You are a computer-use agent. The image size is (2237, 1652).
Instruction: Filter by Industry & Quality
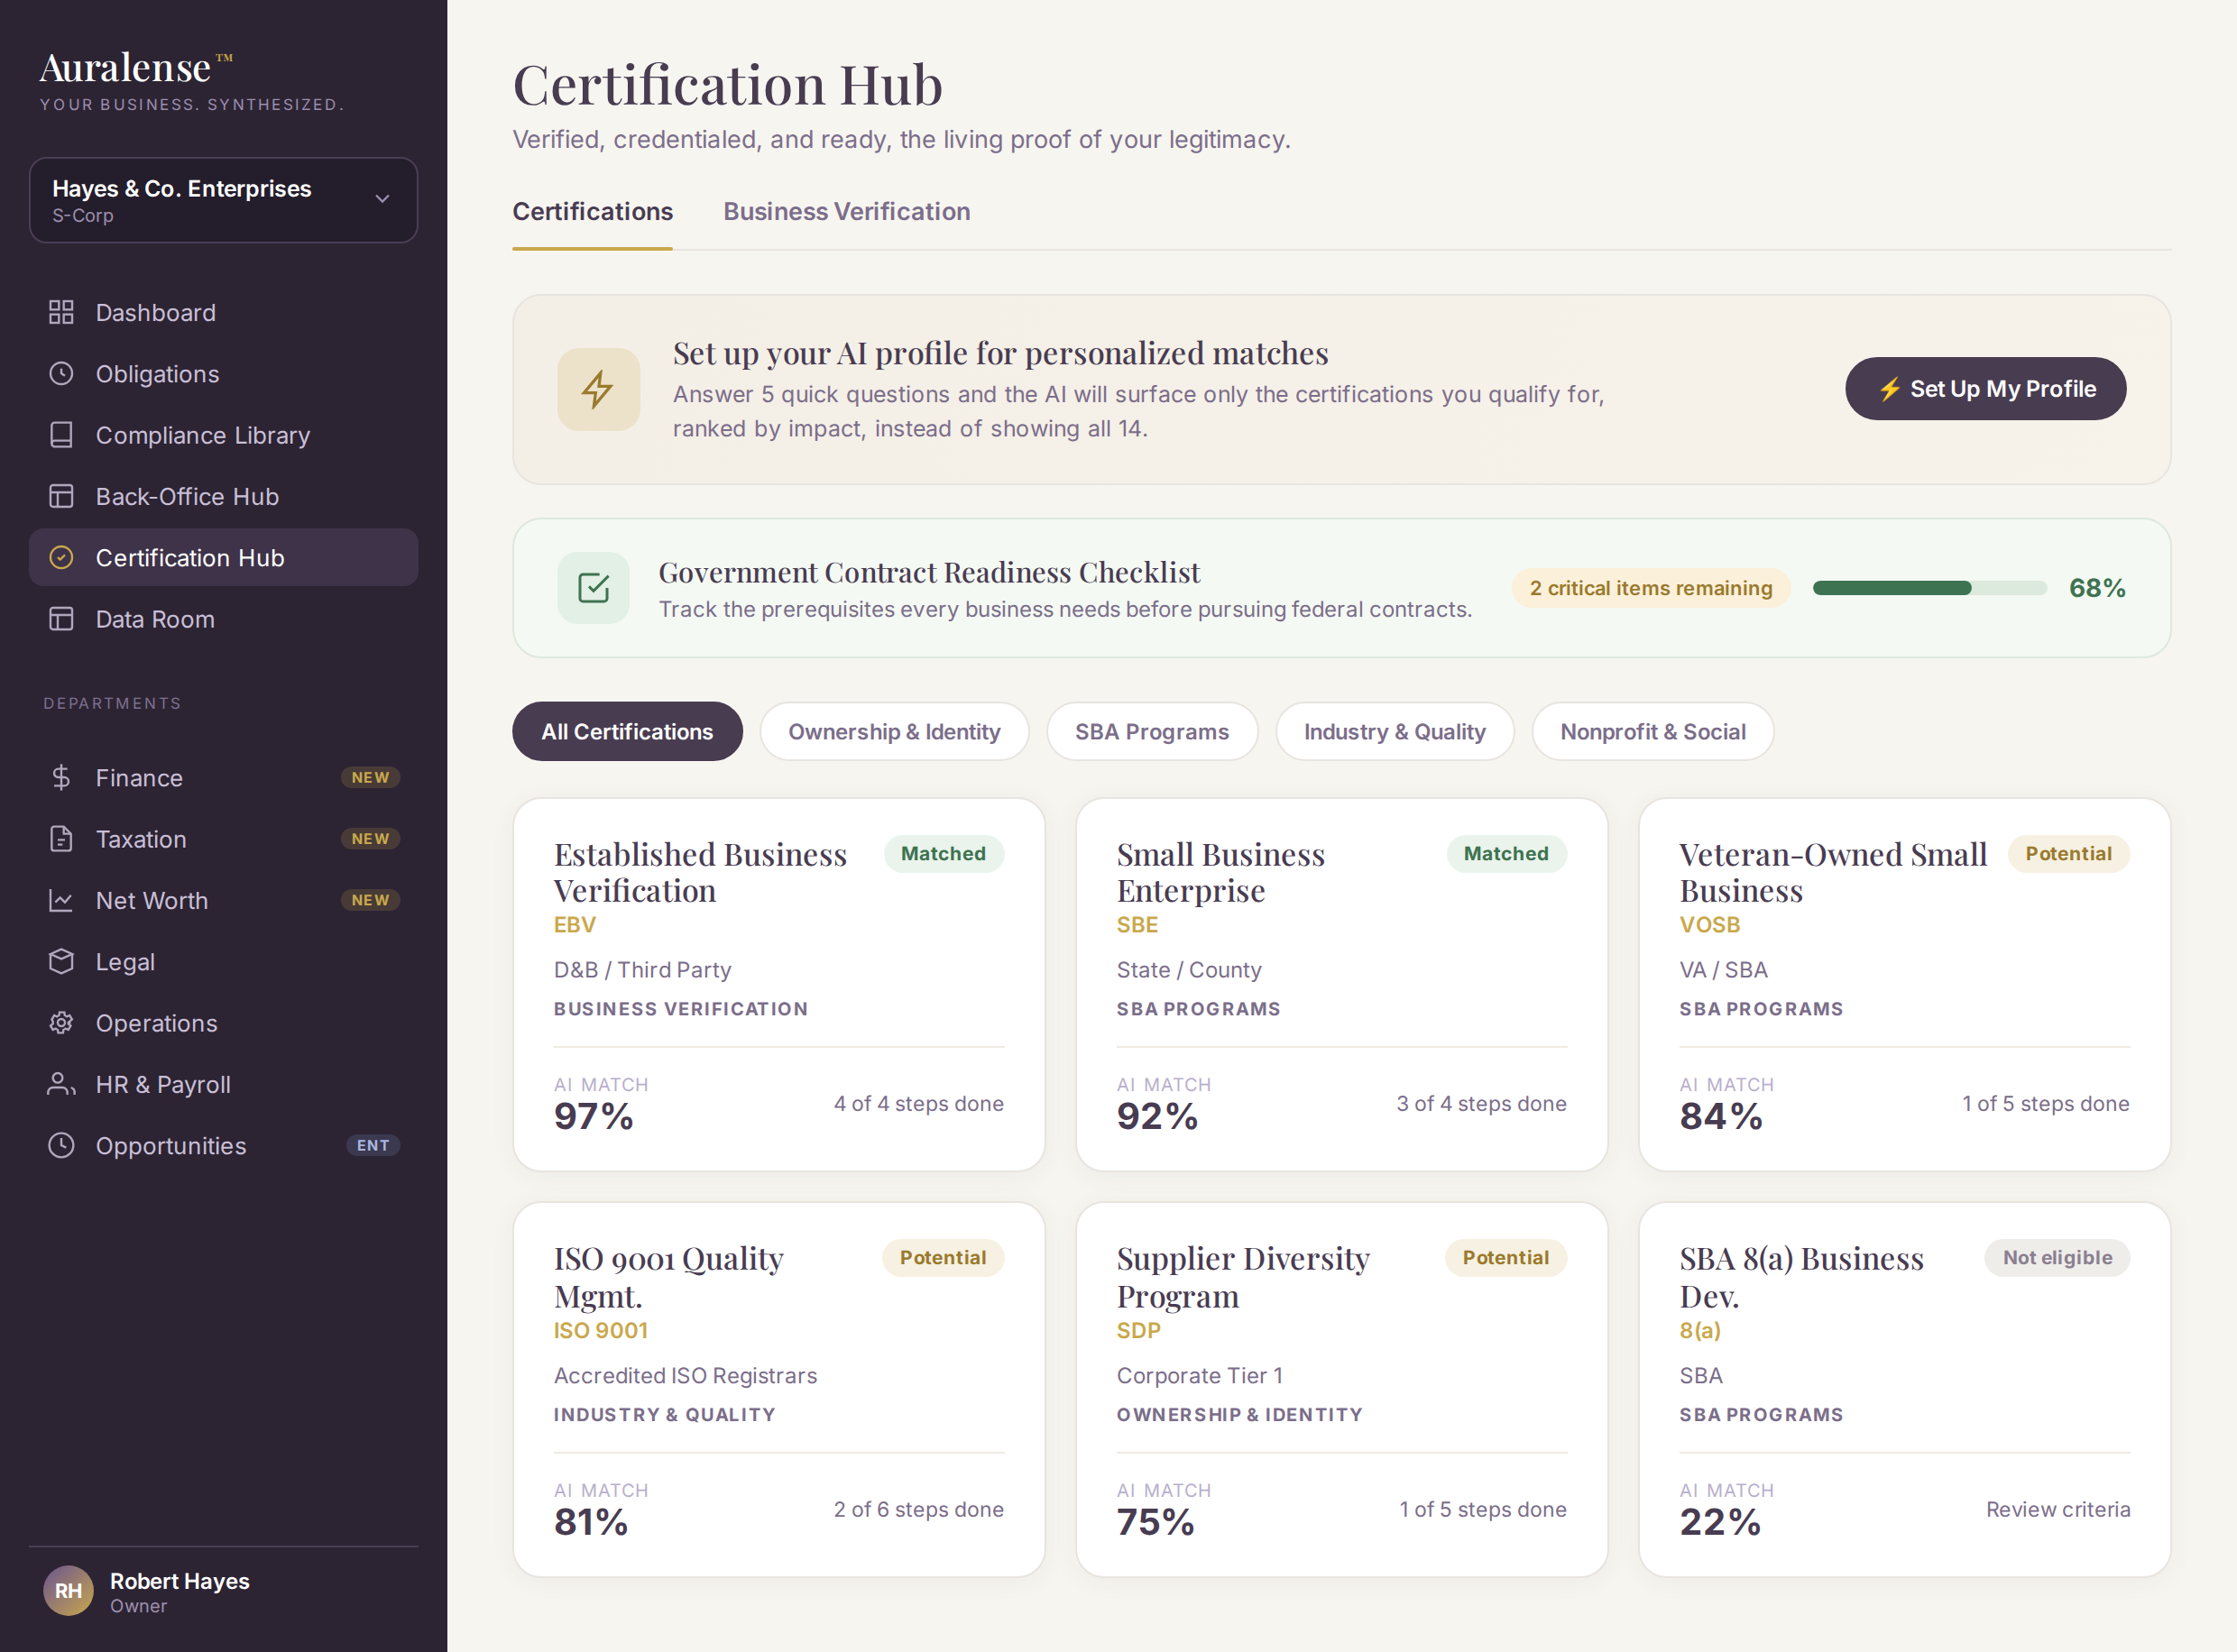tap(1394, 731)
